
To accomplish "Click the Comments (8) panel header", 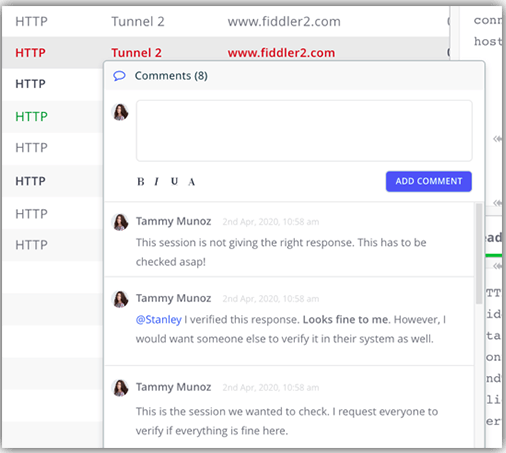I will 294,76.
